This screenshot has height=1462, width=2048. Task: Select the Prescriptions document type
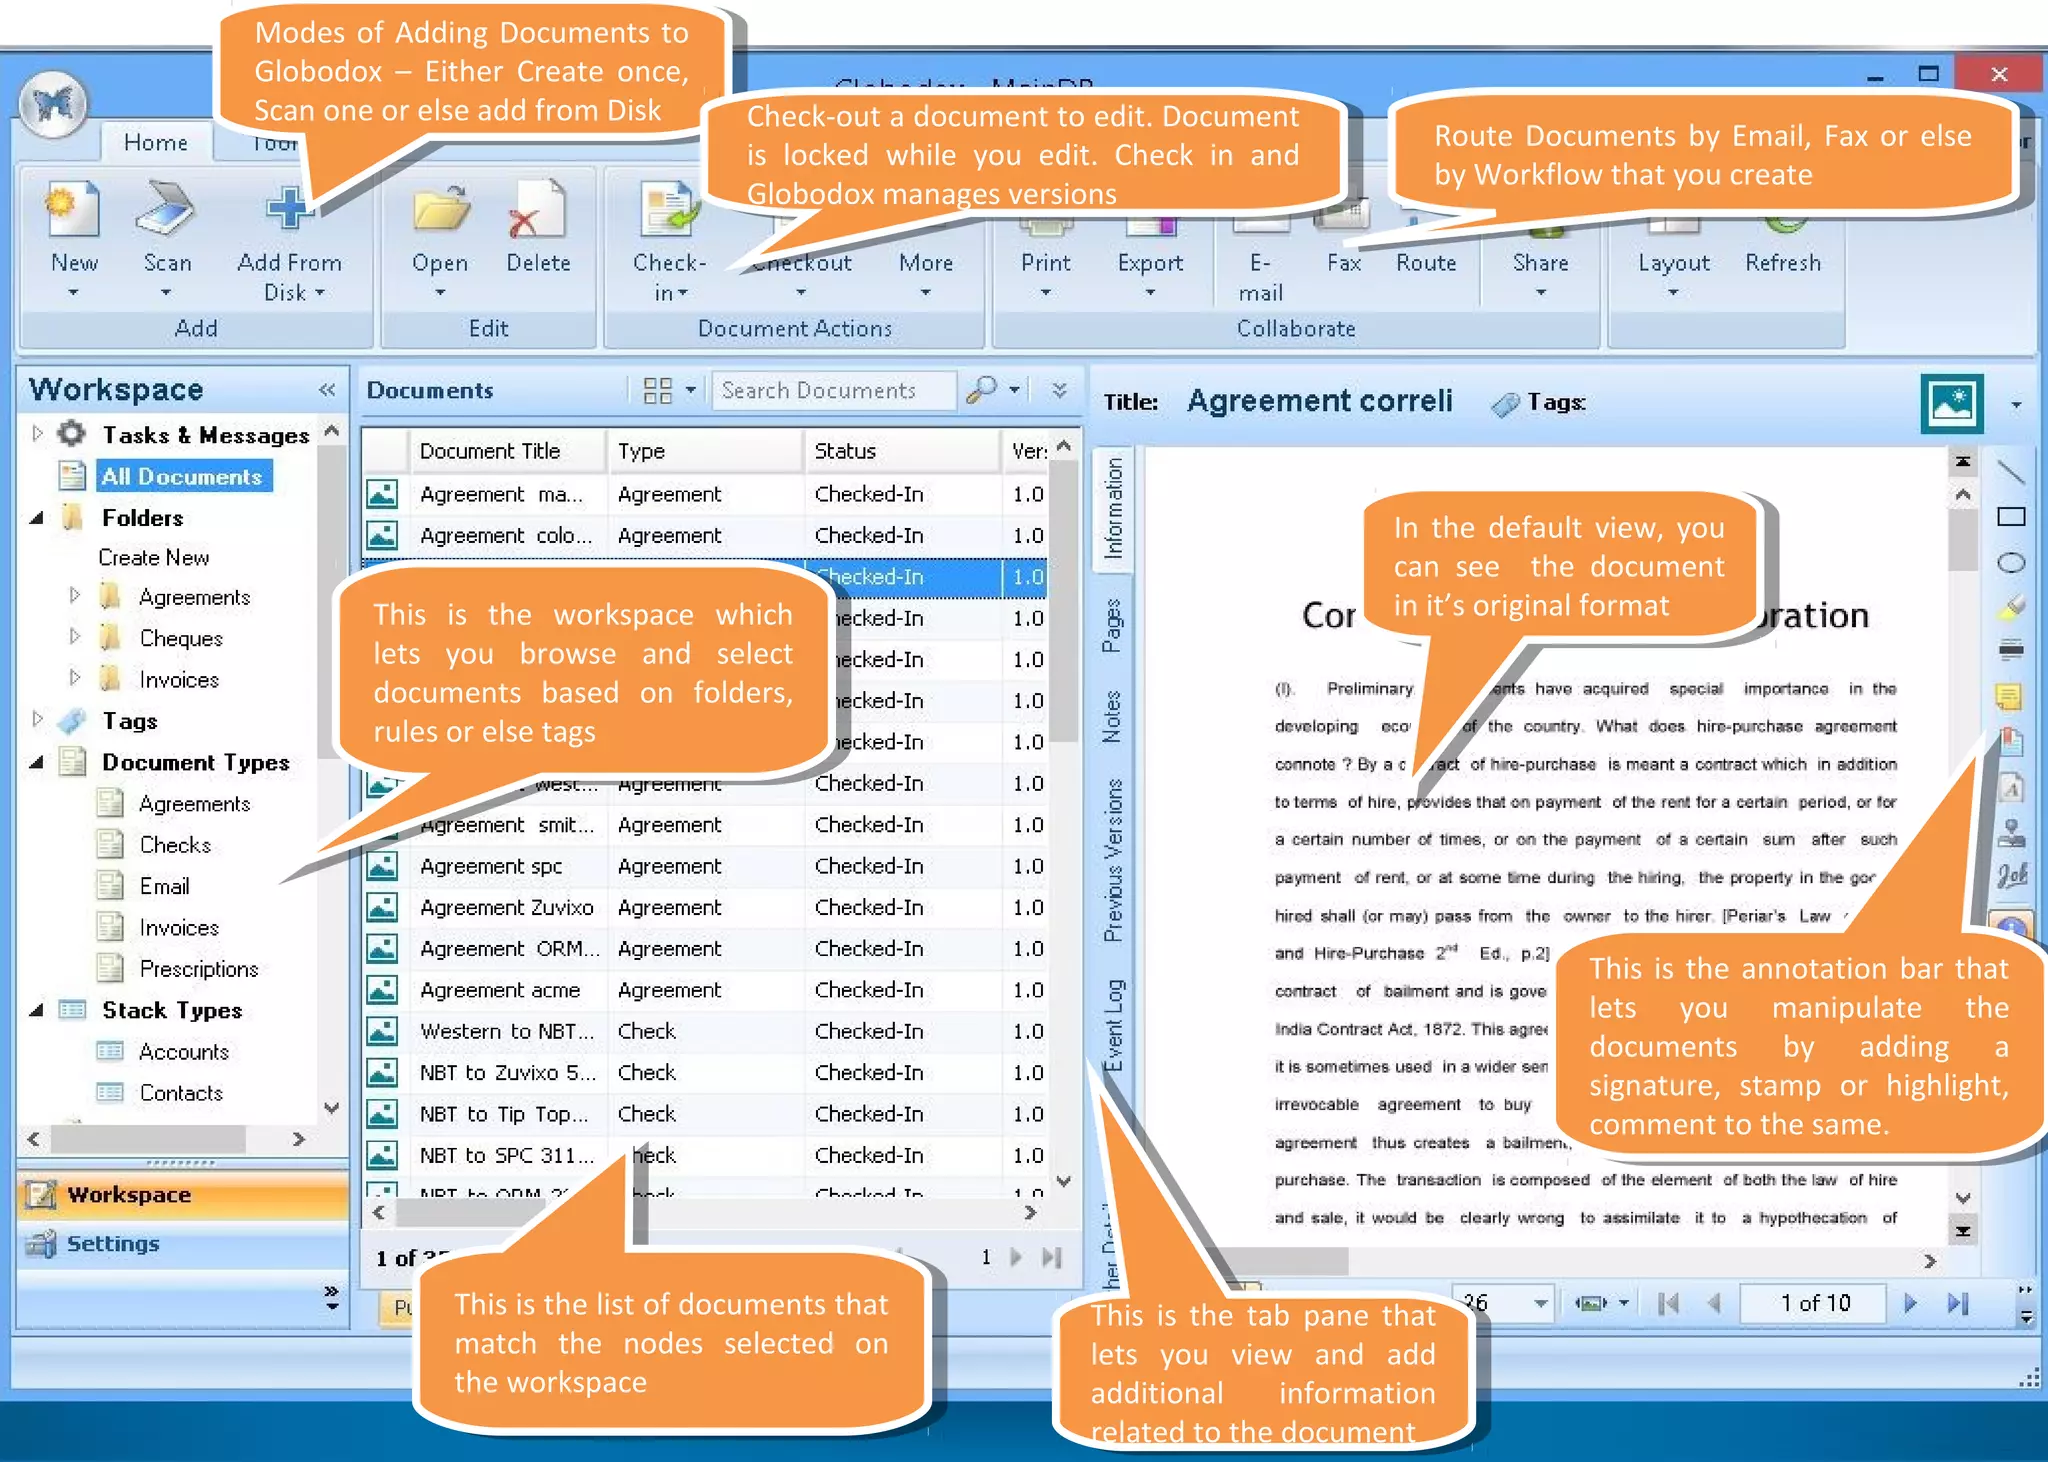pyautogui.click(x=199, y=969)
